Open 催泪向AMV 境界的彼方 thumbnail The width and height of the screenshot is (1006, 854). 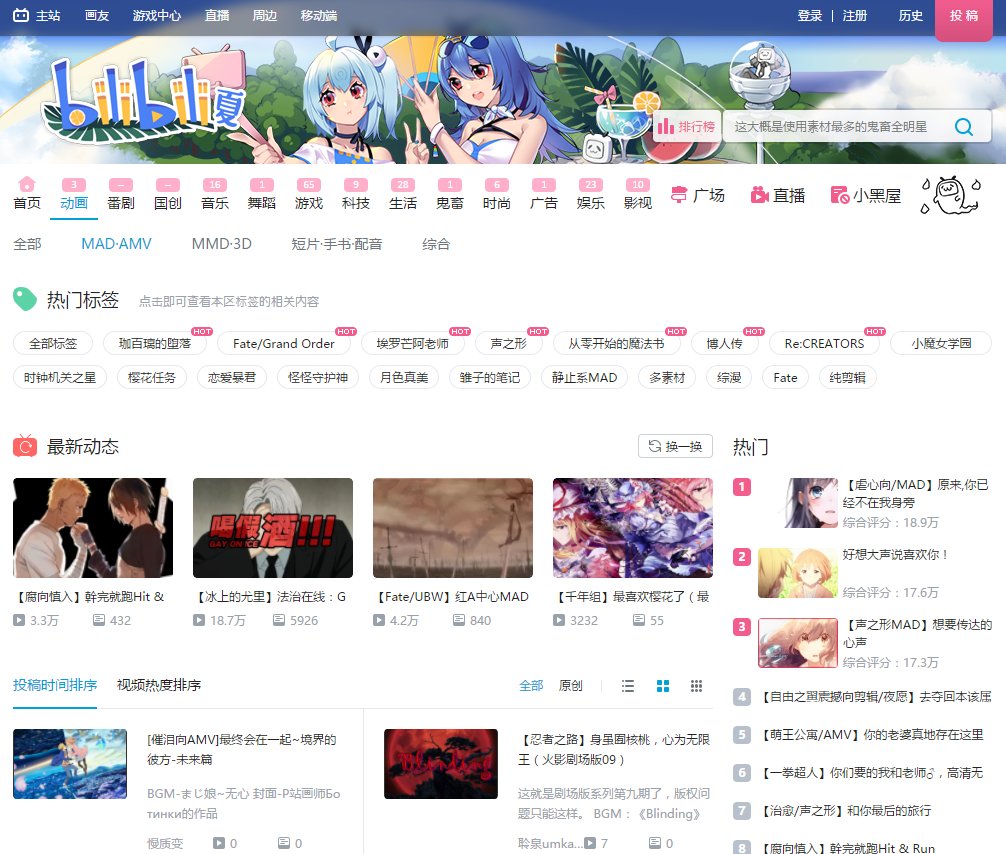(x=70, y=764)
